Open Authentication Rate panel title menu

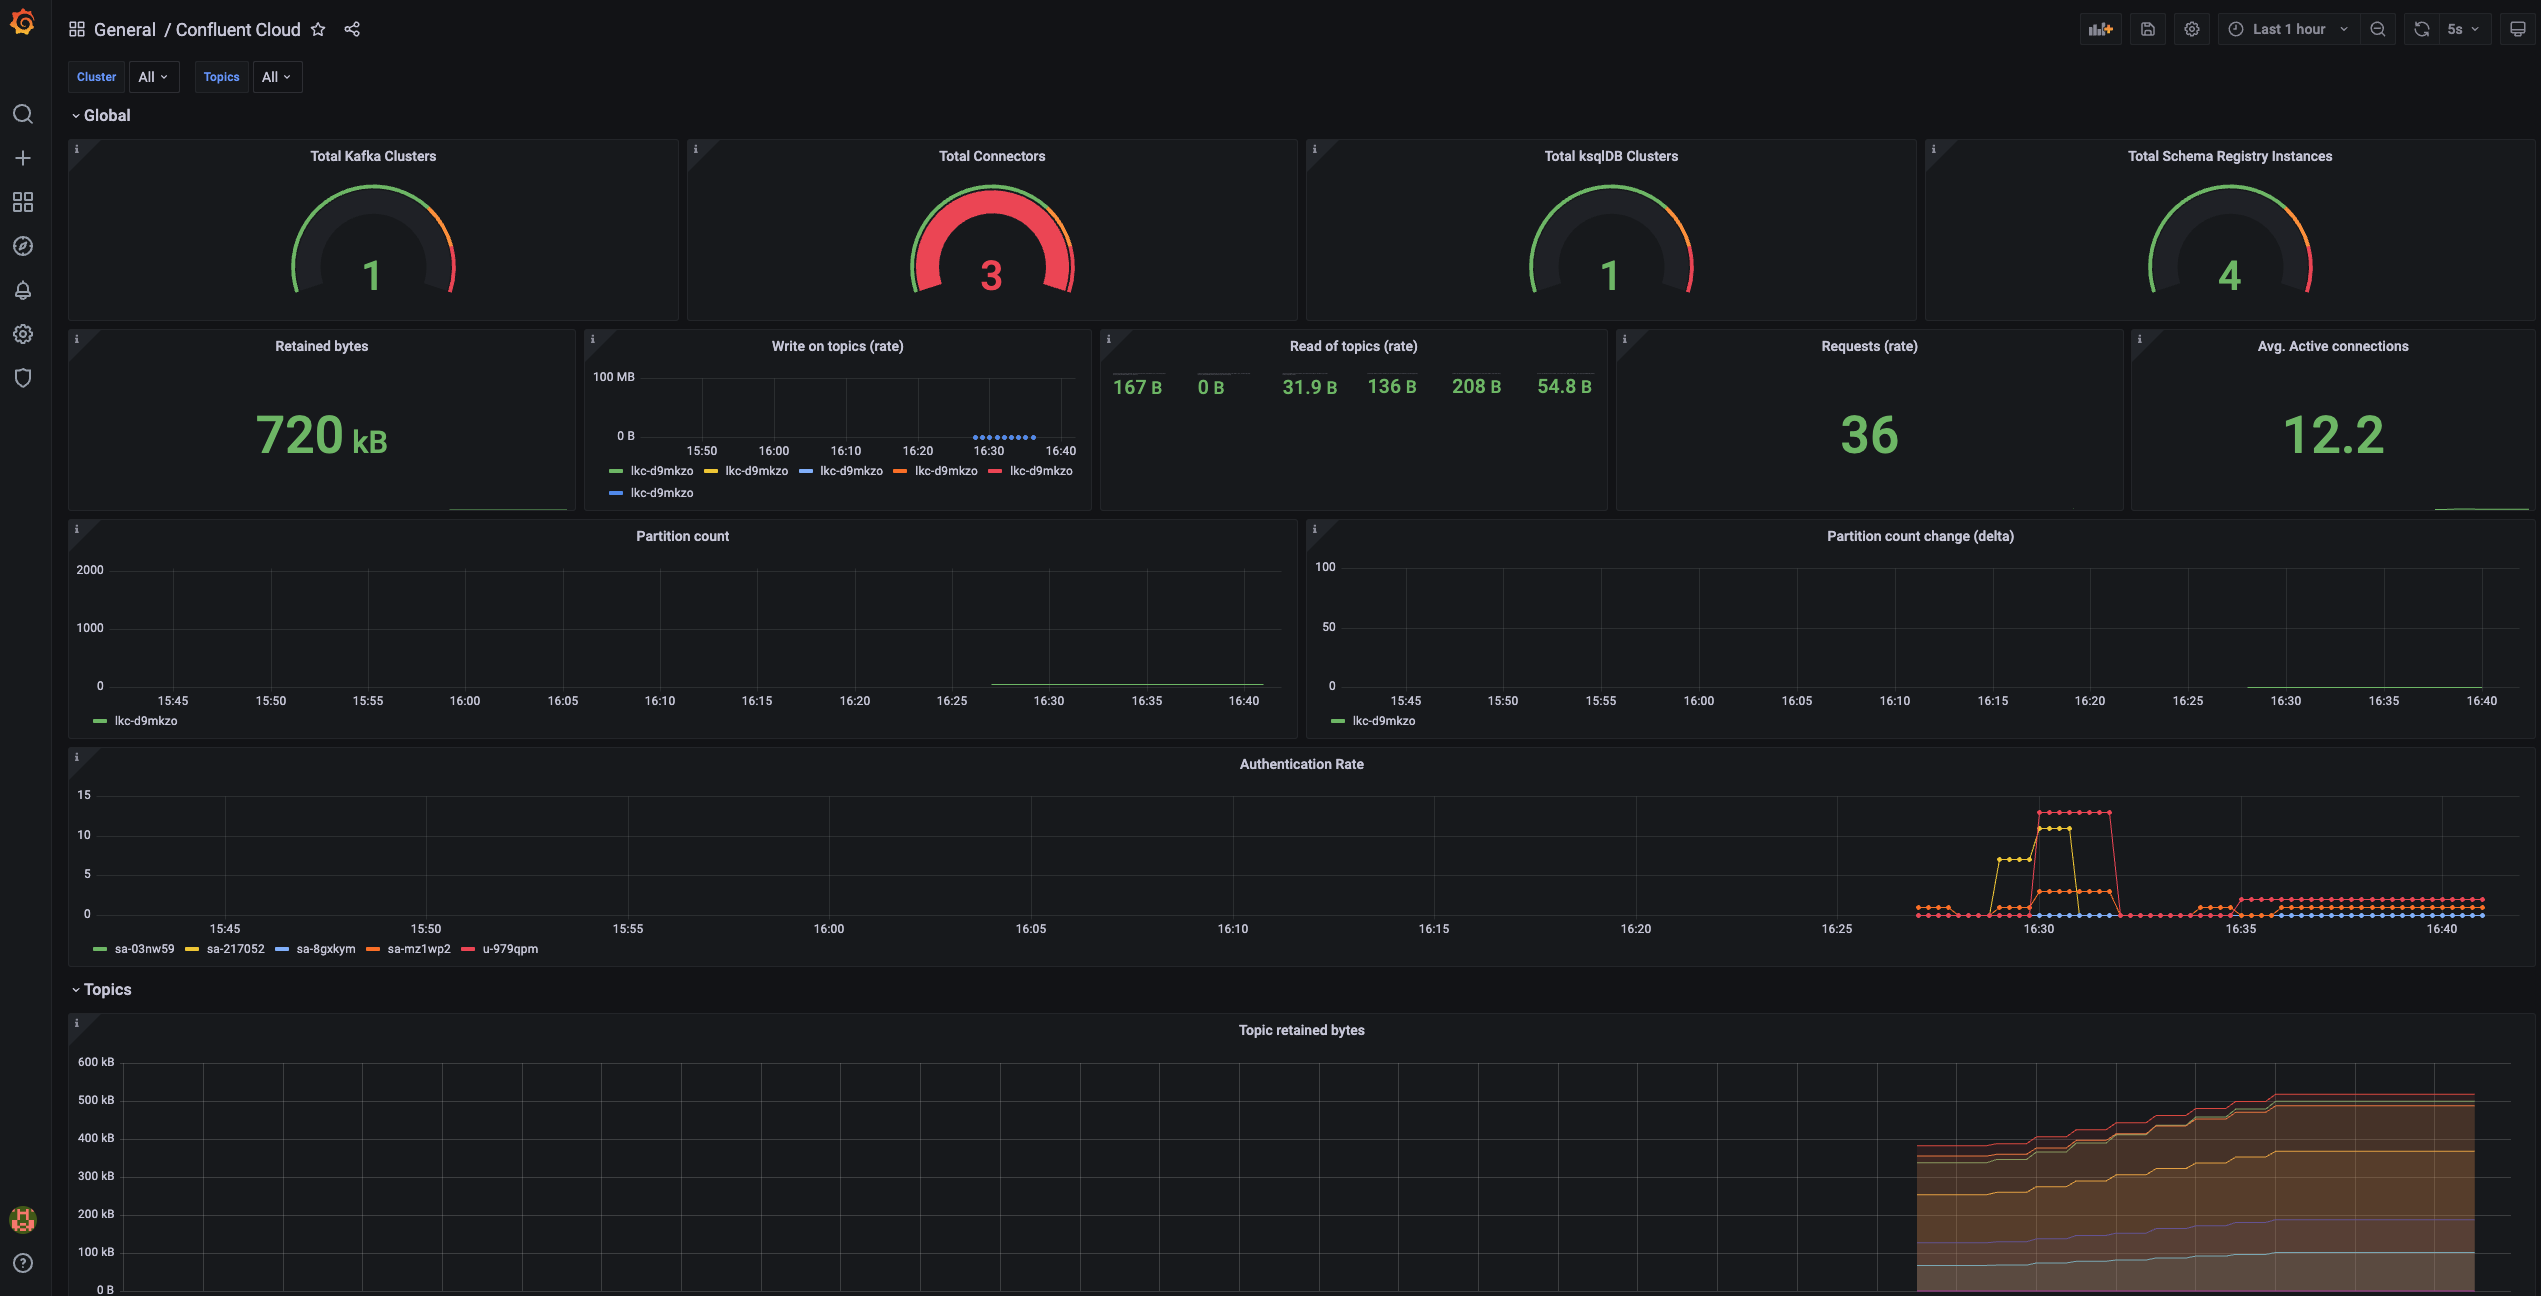click(1301, 764)
